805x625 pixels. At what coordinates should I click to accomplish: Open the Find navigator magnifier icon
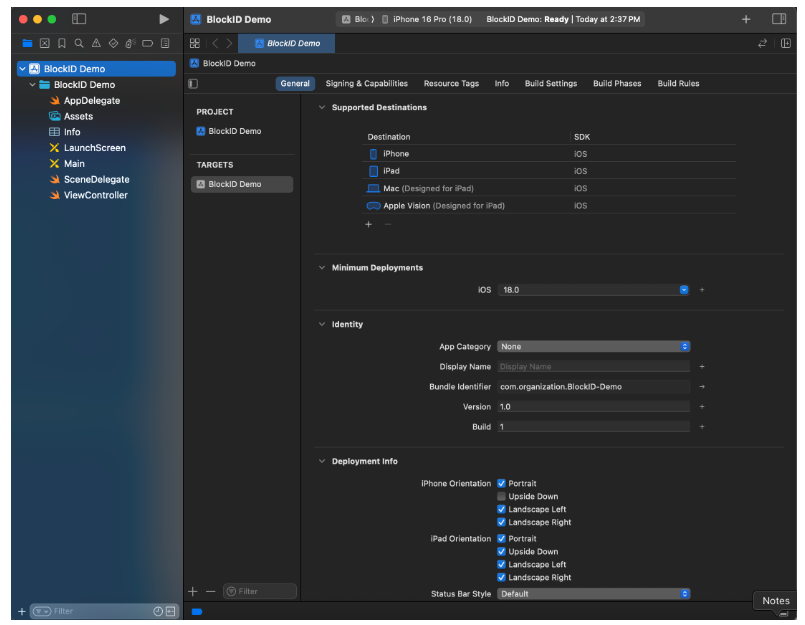pos(78,43)
